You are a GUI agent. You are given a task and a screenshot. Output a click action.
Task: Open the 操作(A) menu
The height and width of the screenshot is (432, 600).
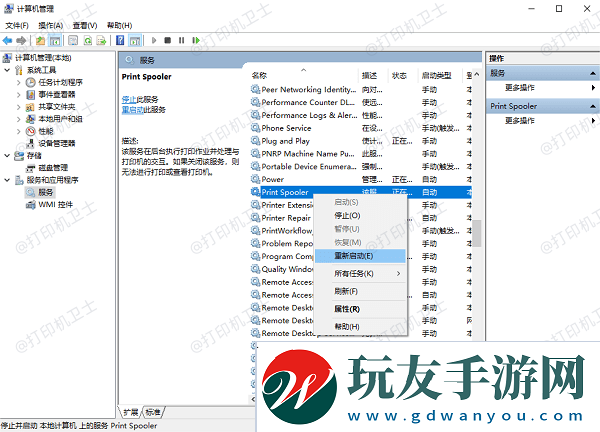coord(51,26)
